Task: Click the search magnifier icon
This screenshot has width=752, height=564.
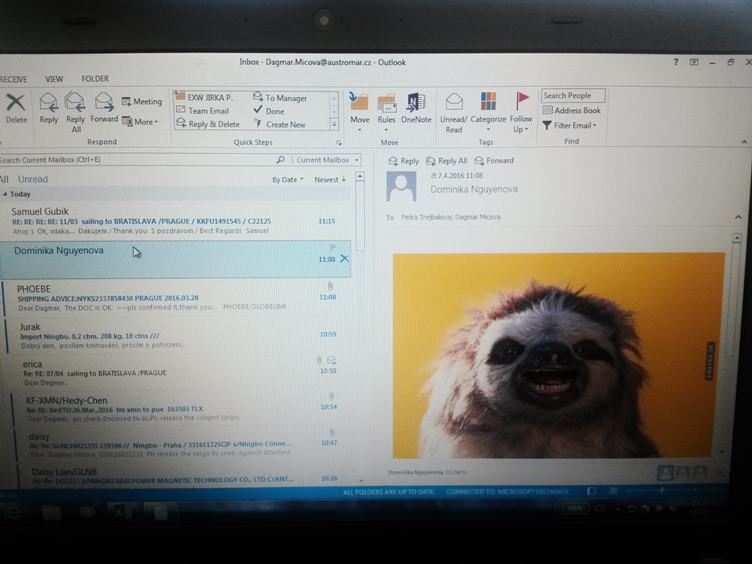Action: coord(281,160)
